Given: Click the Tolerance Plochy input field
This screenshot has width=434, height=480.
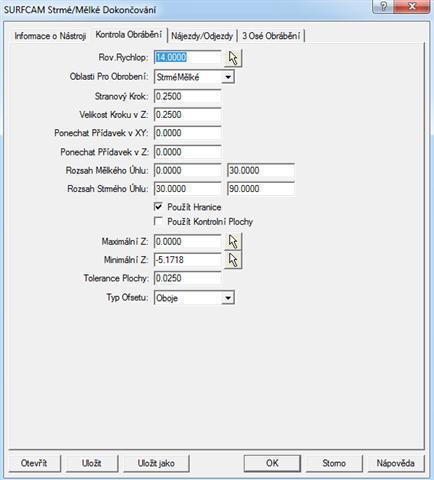Looking at the screenshot, I should click(x=188, y=278).
